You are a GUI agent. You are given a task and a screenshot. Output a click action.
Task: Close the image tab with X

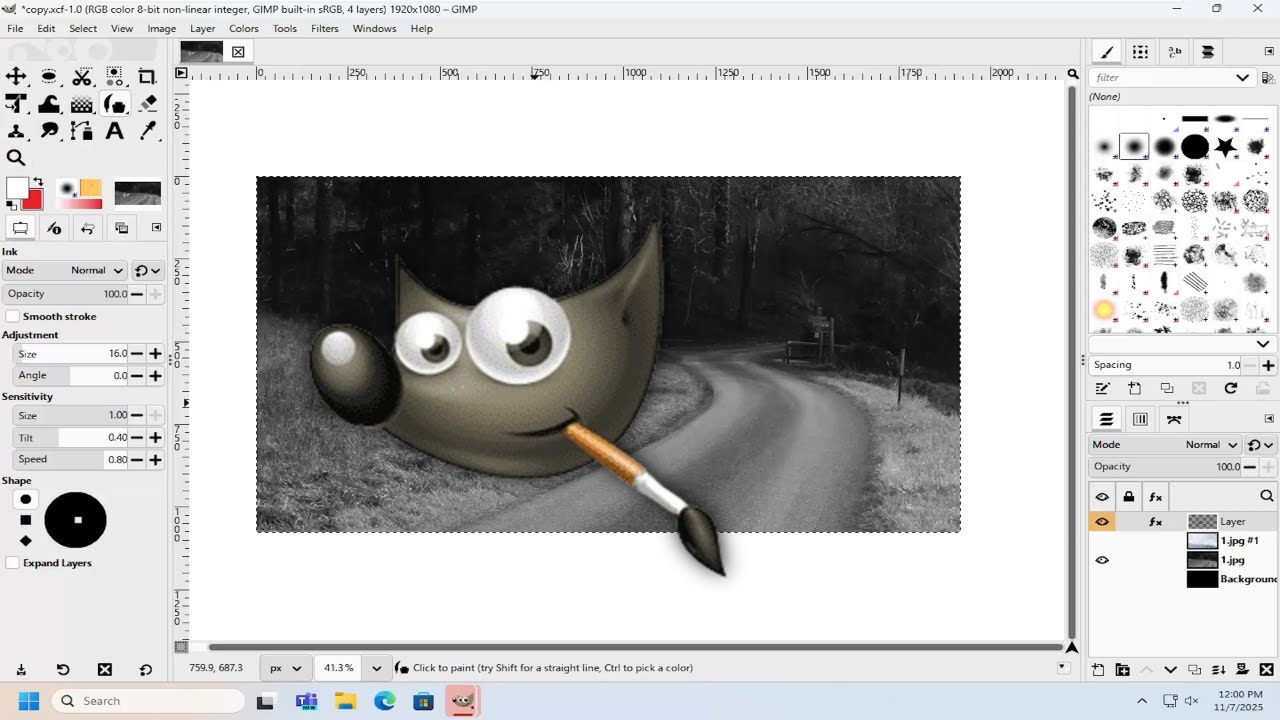pos(238,51)
